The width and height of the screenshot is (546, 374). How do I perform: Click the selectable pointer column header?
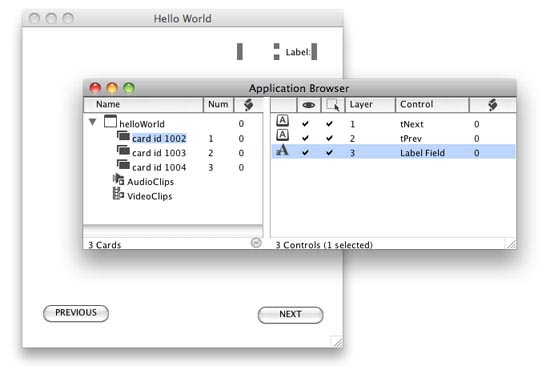[333, 105]
